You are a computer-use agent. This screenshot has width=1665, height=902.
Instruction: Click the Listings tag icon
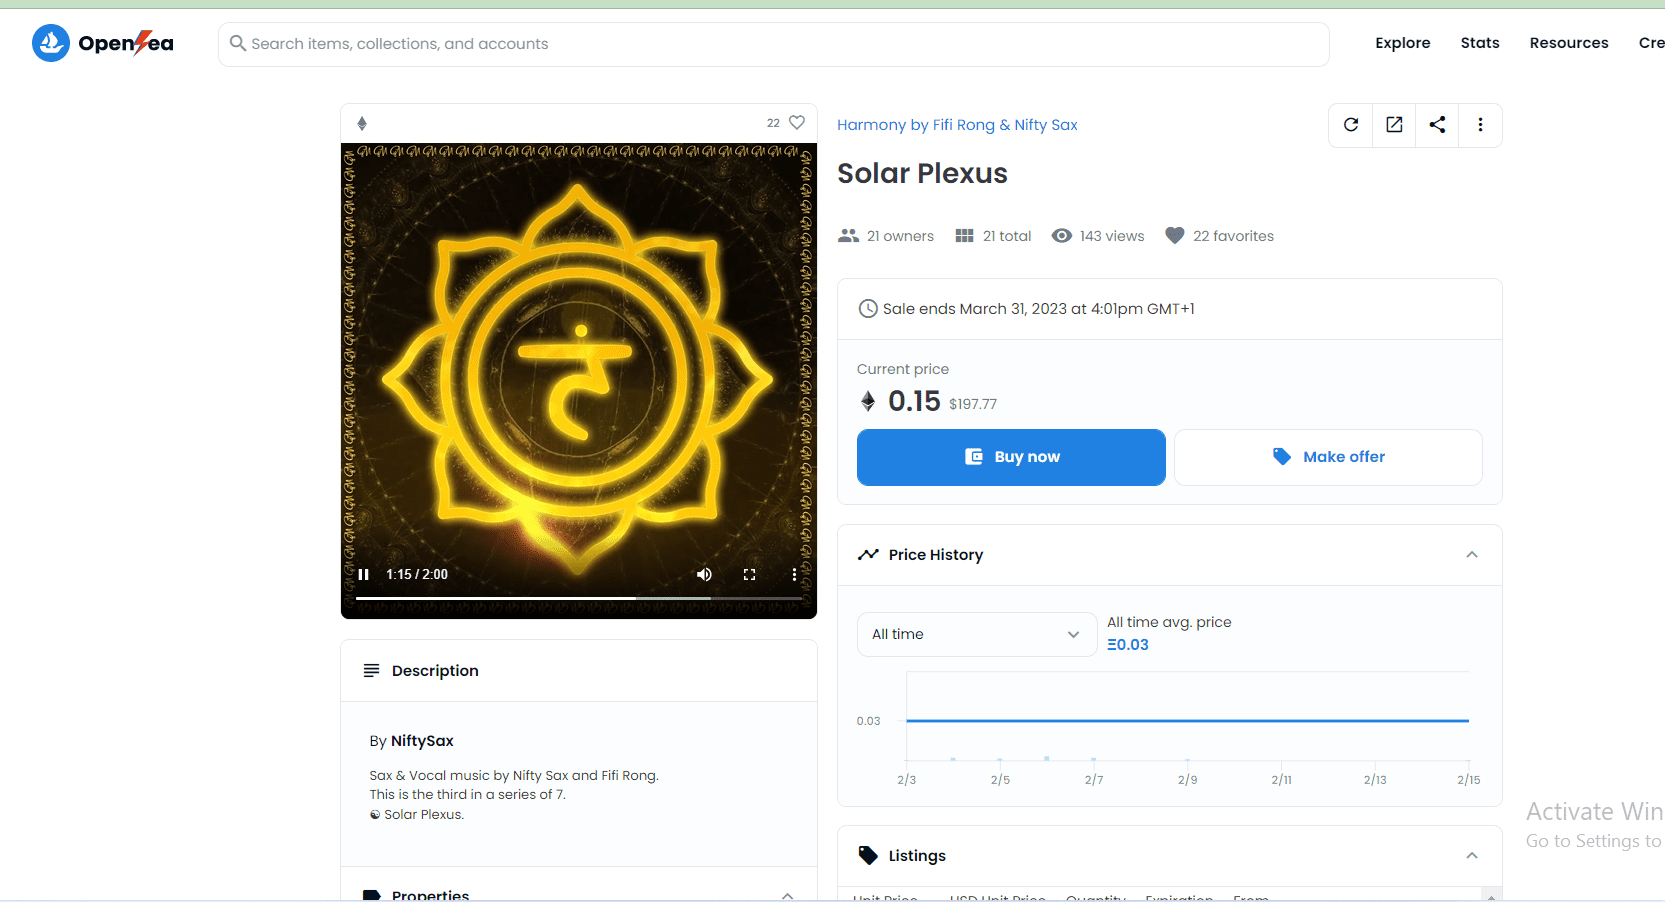coord(868,856)
